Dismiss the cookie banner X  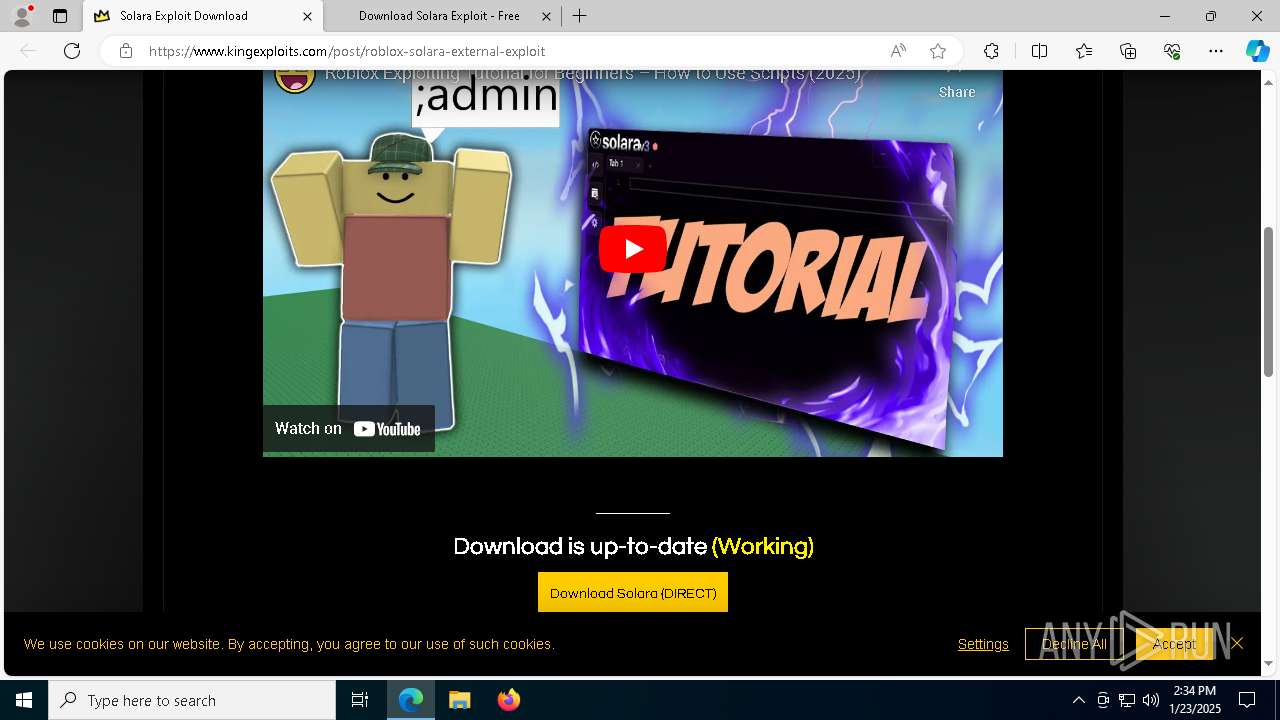click(1237, 643)
